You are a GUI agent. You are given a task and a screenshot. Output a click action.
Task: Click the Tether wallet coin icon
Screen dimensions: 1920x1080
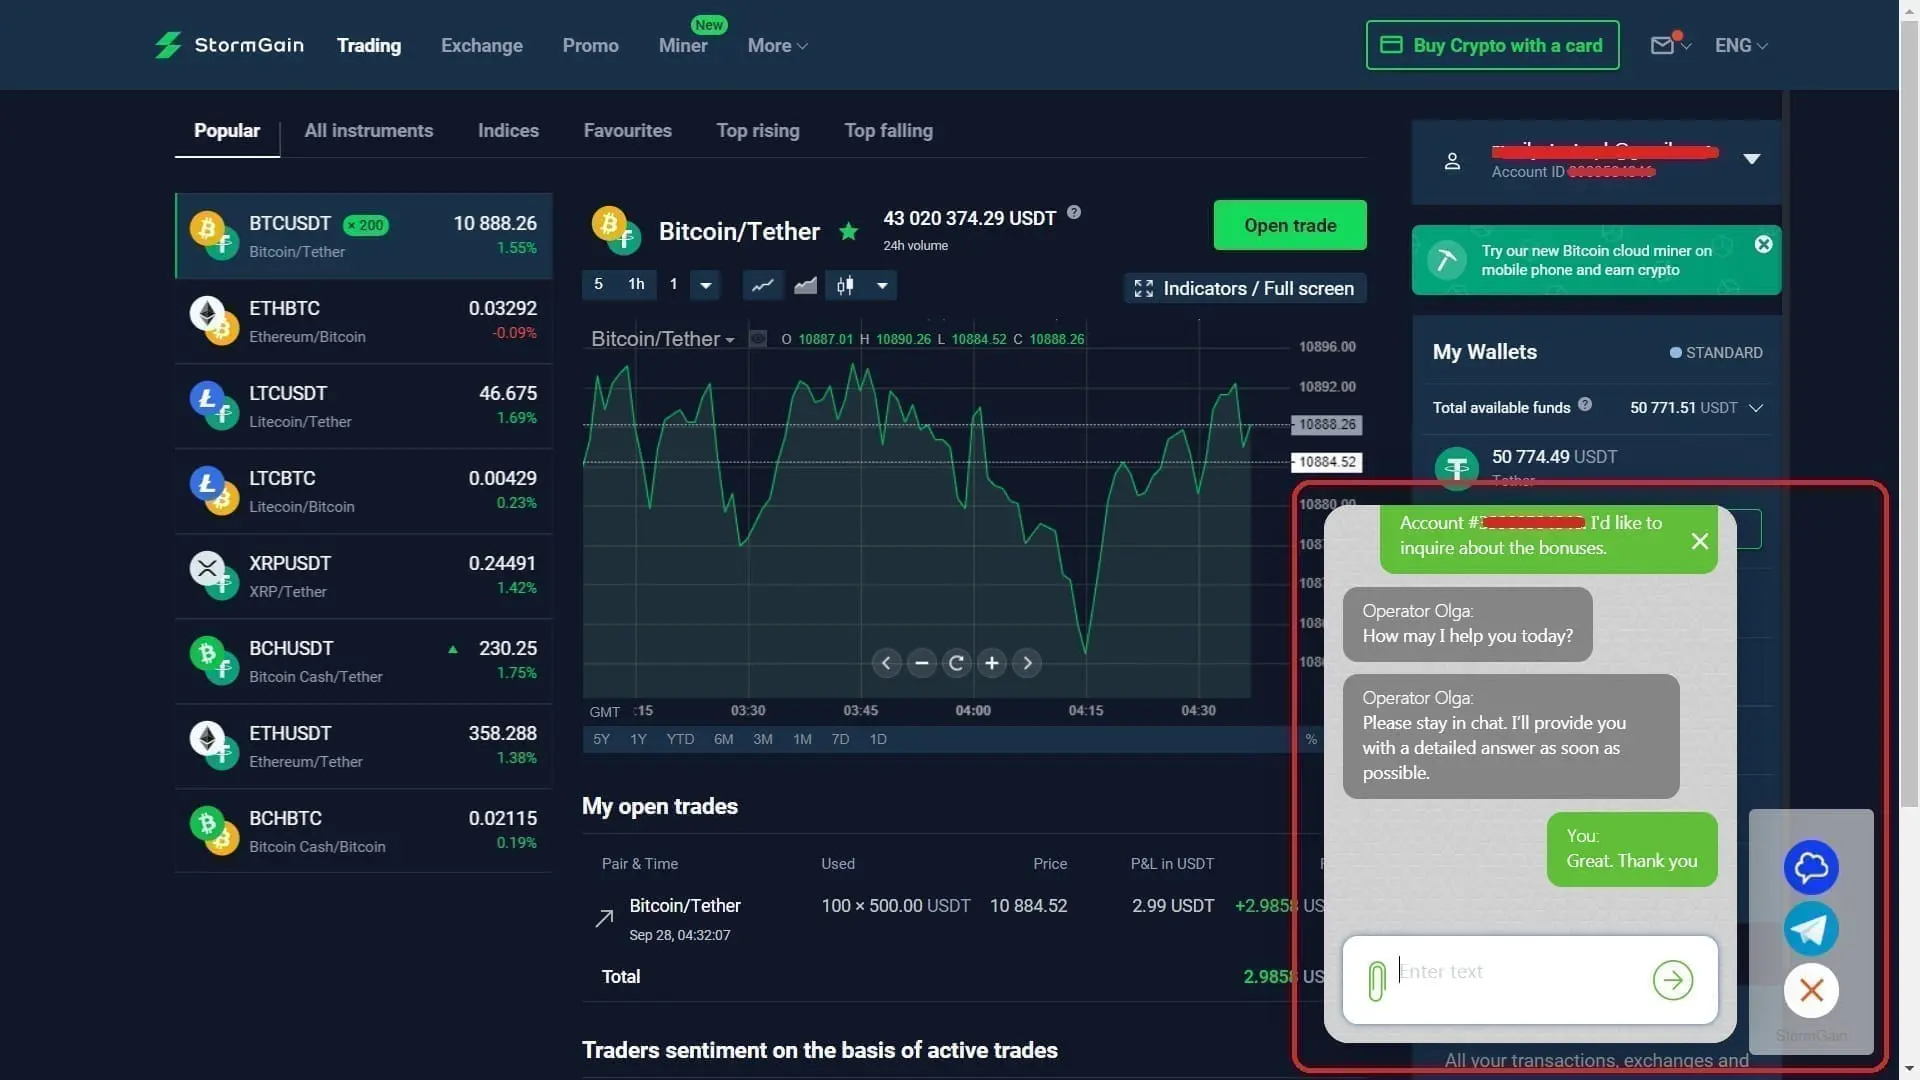pyautogui.click(x=1457, y=467)
